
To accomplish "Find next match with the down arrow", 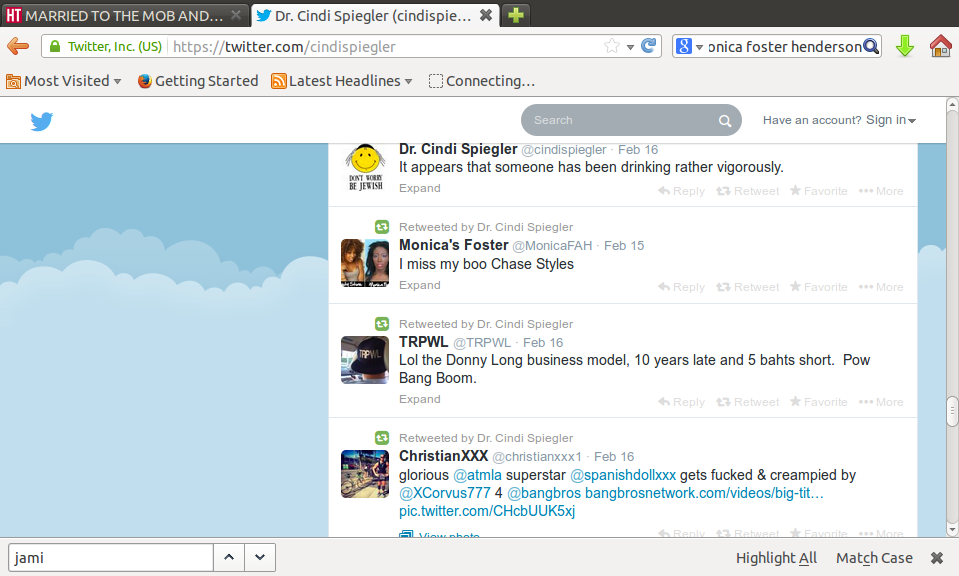I will (260, 558).
